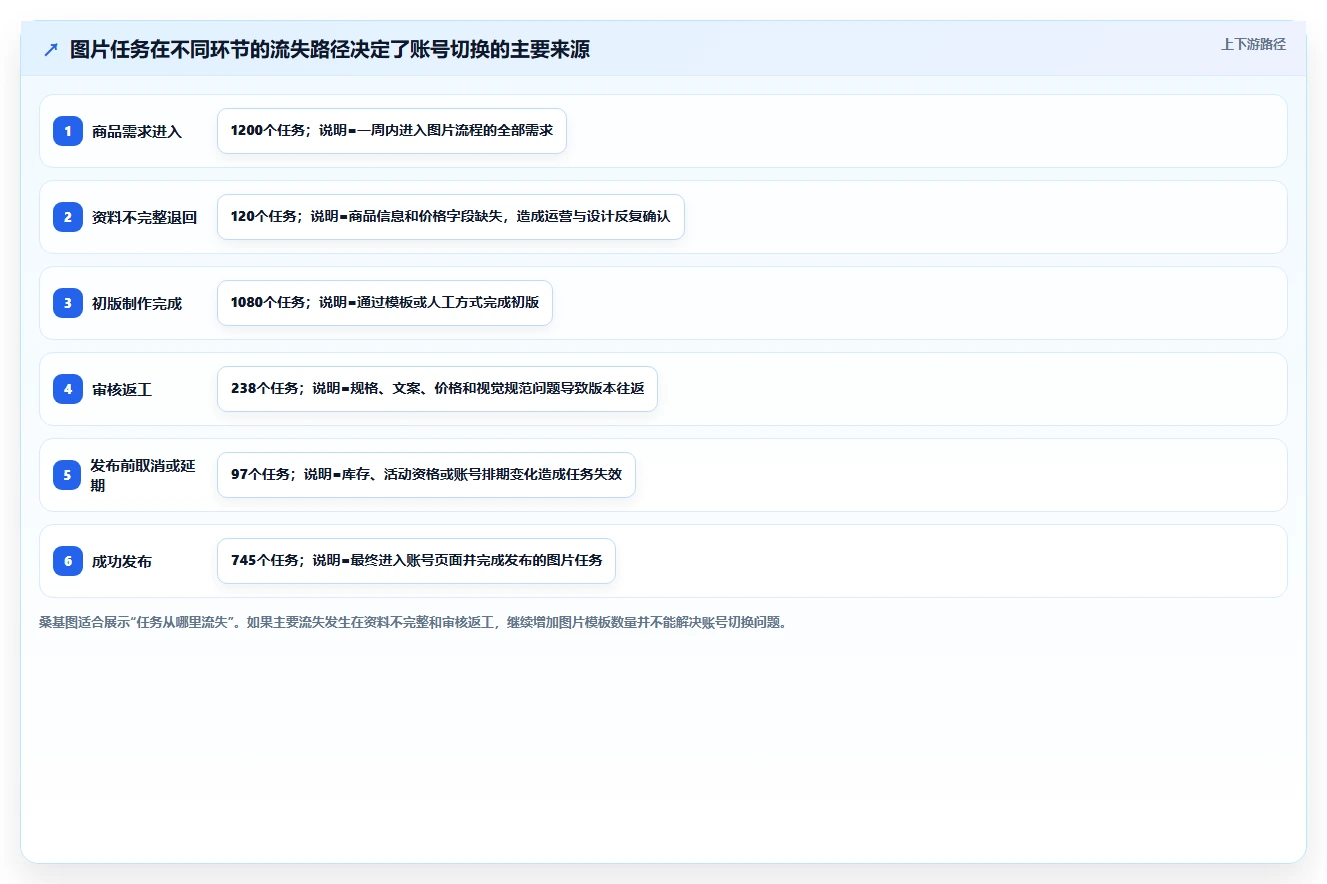
Task: Click step number badge 2
Action: pos(68,217)
